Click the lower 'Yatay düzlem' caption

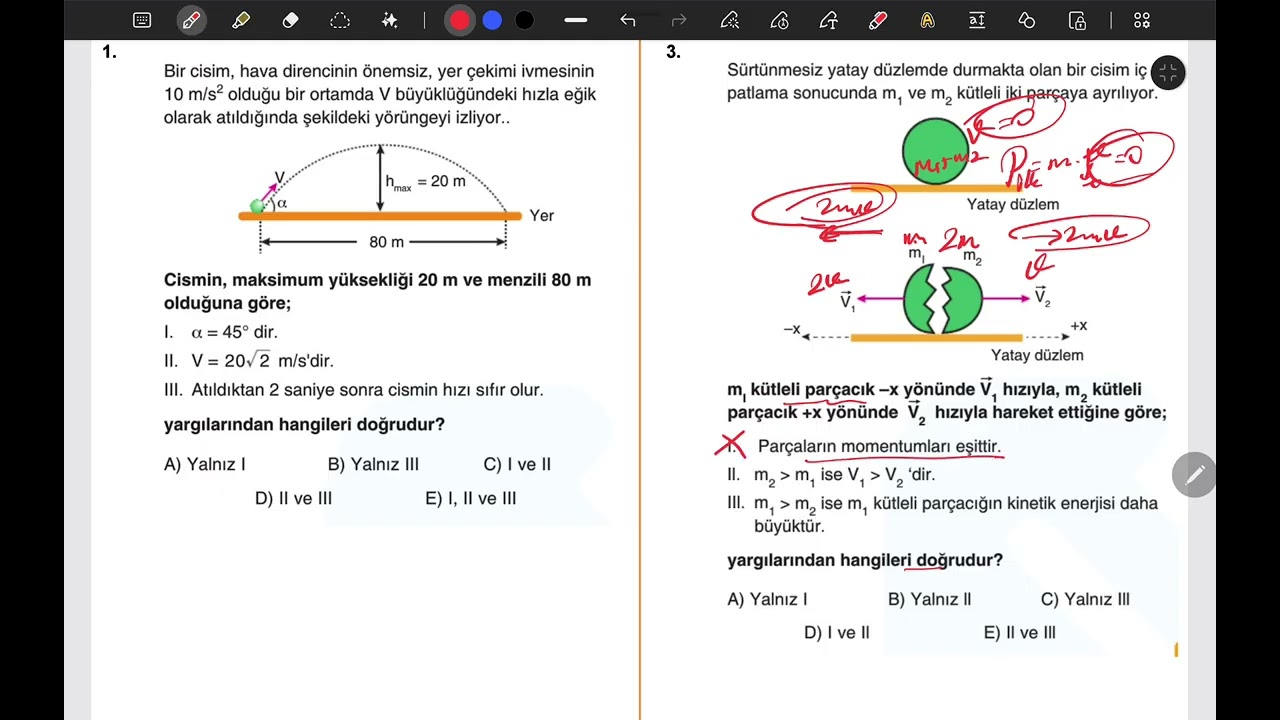pos(1037,355)
